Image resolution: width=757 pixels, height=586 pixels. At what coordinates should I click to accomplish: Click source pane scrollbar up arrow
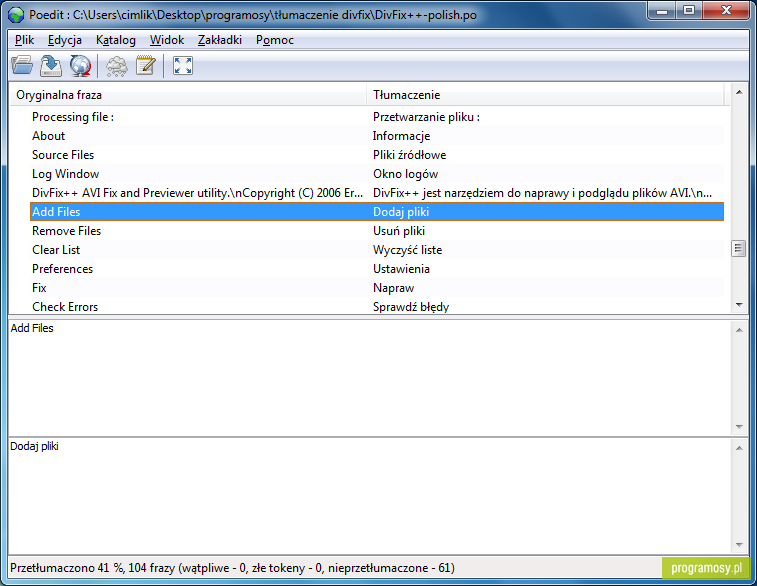pyautogui.click(x=739, y=330)
